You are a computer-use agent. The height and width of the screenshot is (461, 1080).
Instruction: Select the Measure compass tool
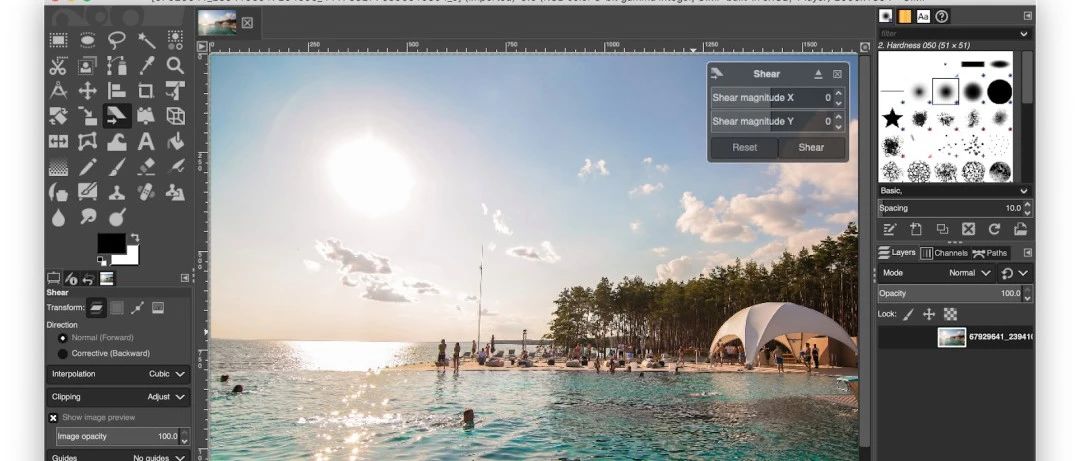pos(58,91)
